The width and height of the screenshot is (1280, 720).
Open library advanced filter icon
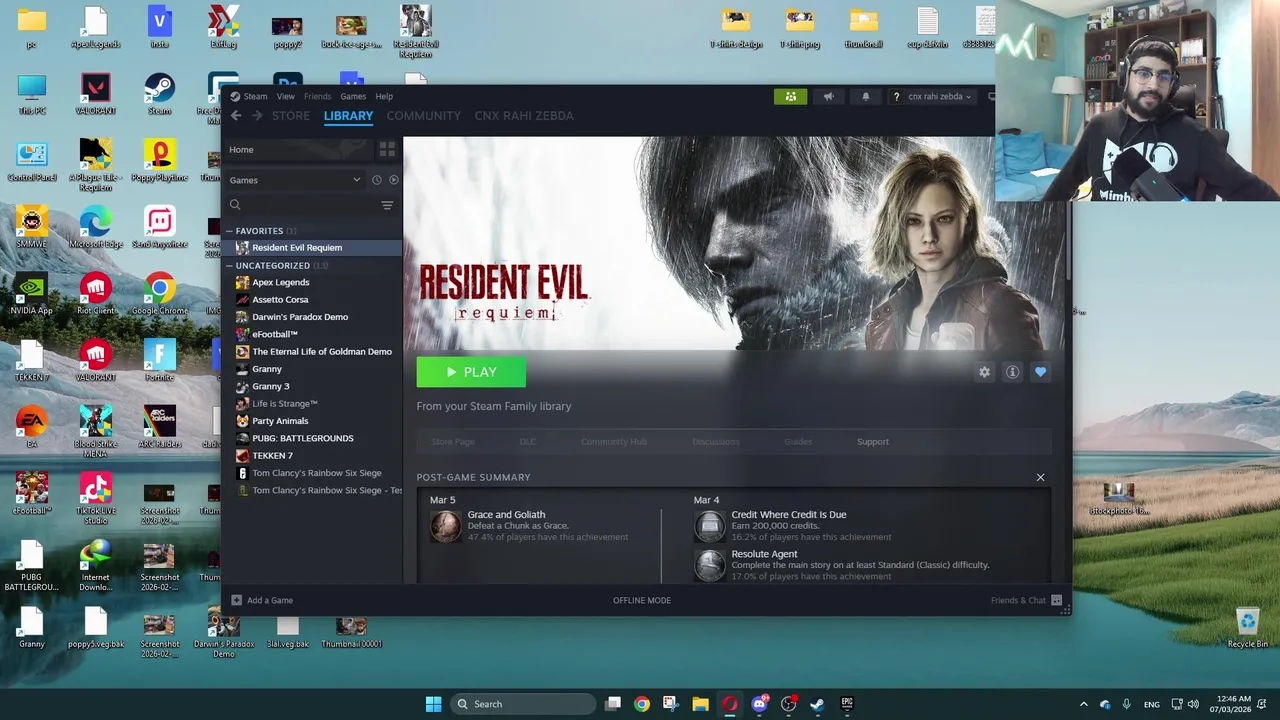pos(387,205)
